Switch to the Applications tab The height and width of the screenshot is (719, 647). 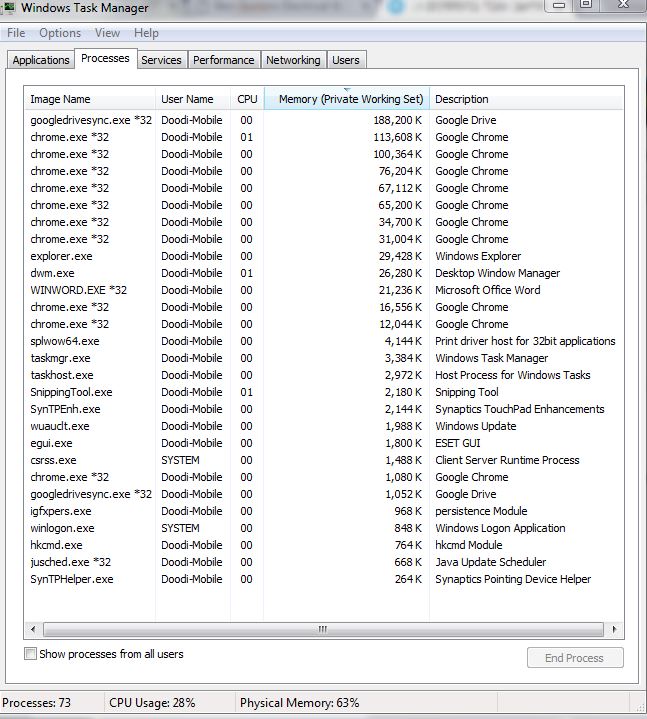[41, 60]
